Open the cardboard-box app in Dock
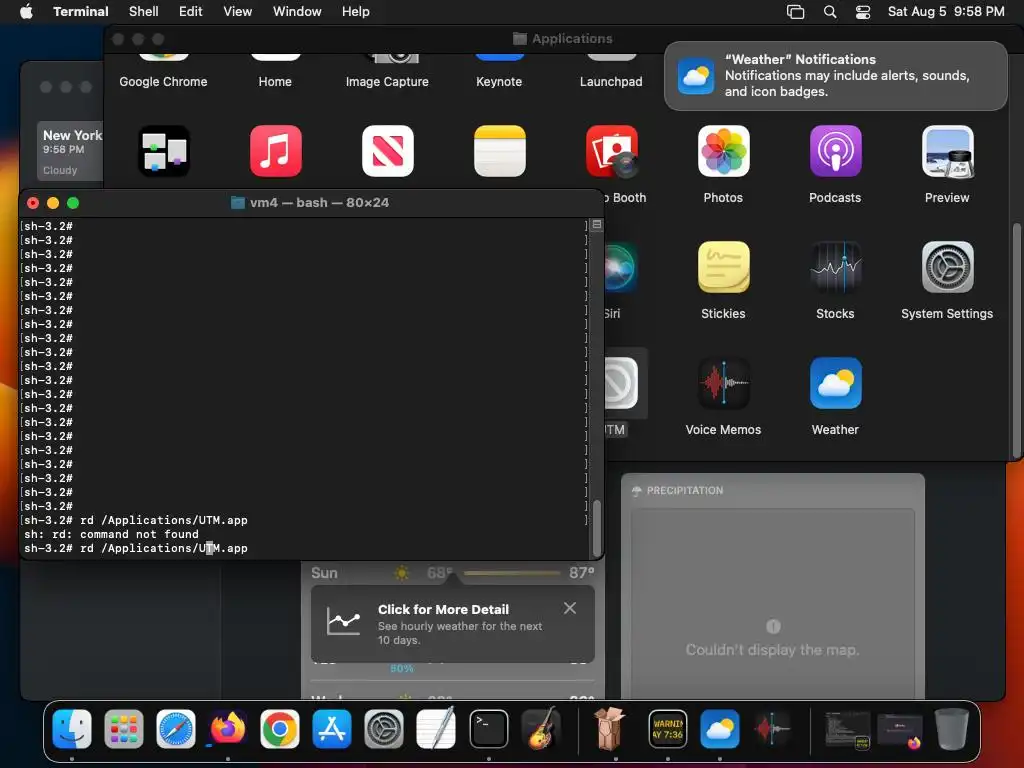 click(609, 729)
